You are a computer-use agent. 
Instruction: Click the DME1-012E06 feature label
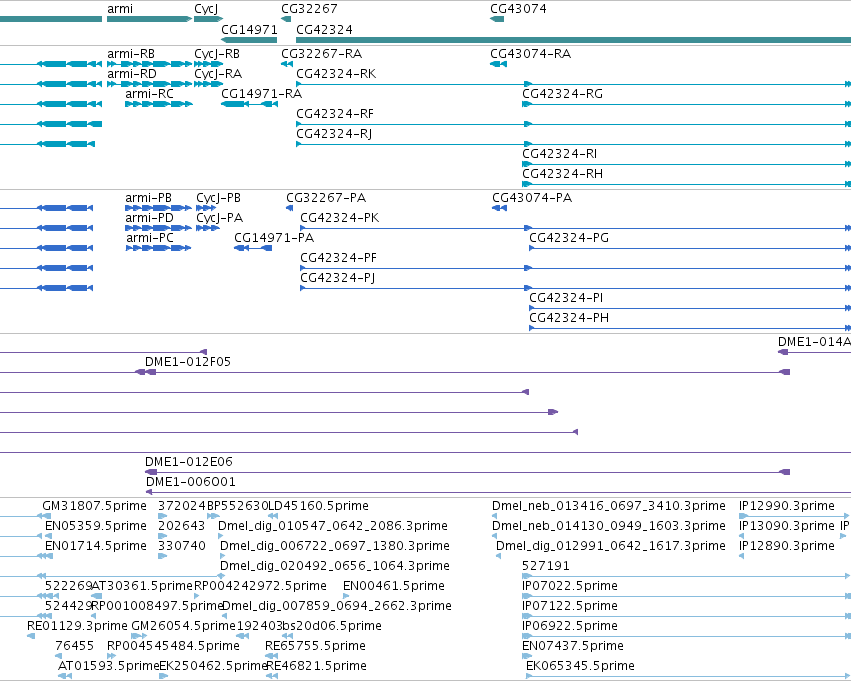pyautogui.click(x=189, y=462)
